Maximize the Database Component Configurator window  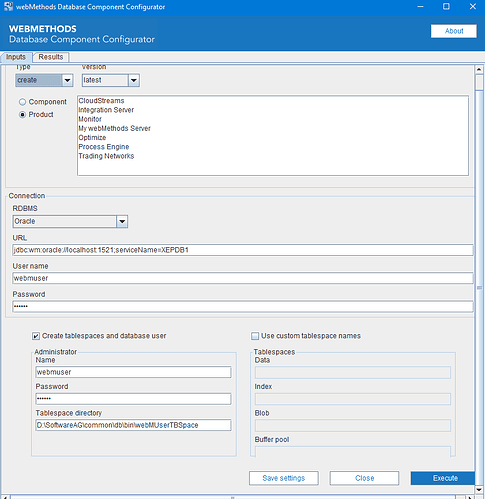pos(446,6)
